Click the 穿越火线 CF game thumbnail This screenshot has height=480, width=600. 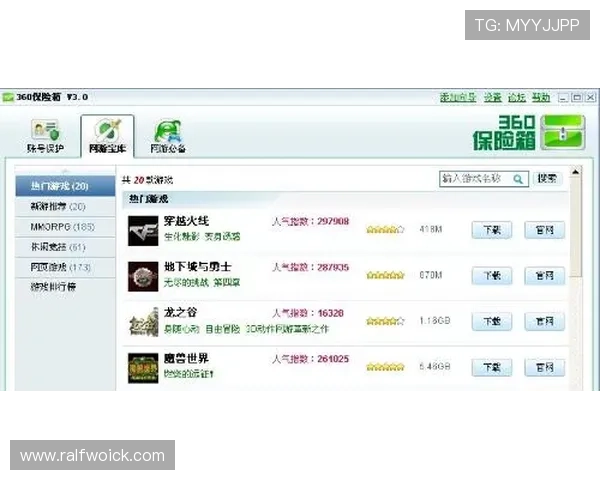point(143,230)
